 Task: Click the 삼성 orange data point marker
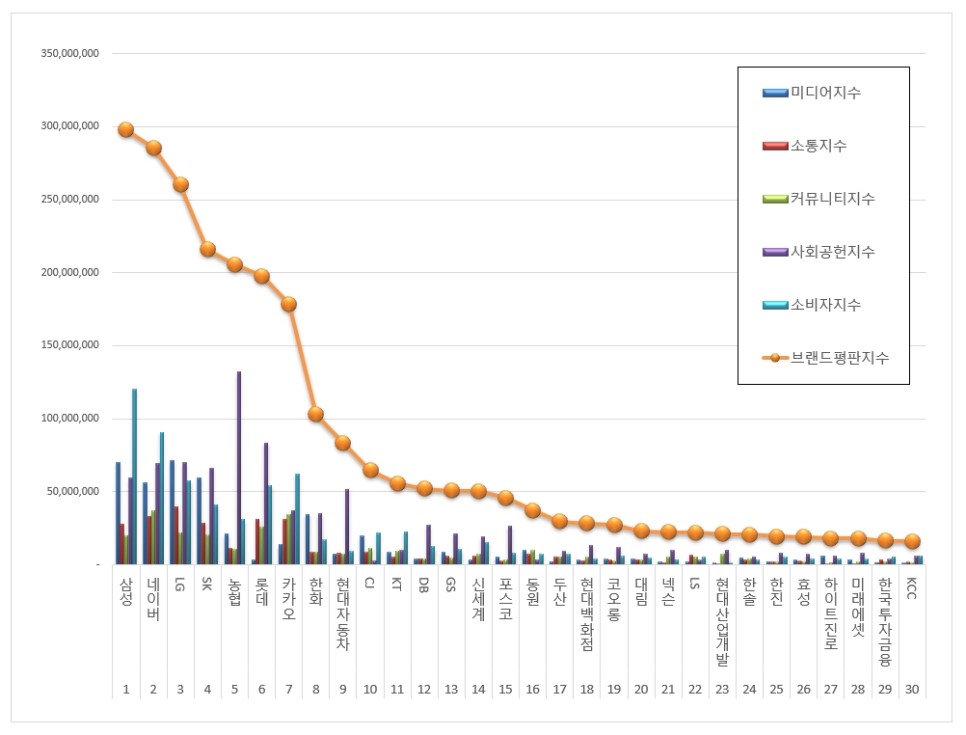click(x=126, y=129)
